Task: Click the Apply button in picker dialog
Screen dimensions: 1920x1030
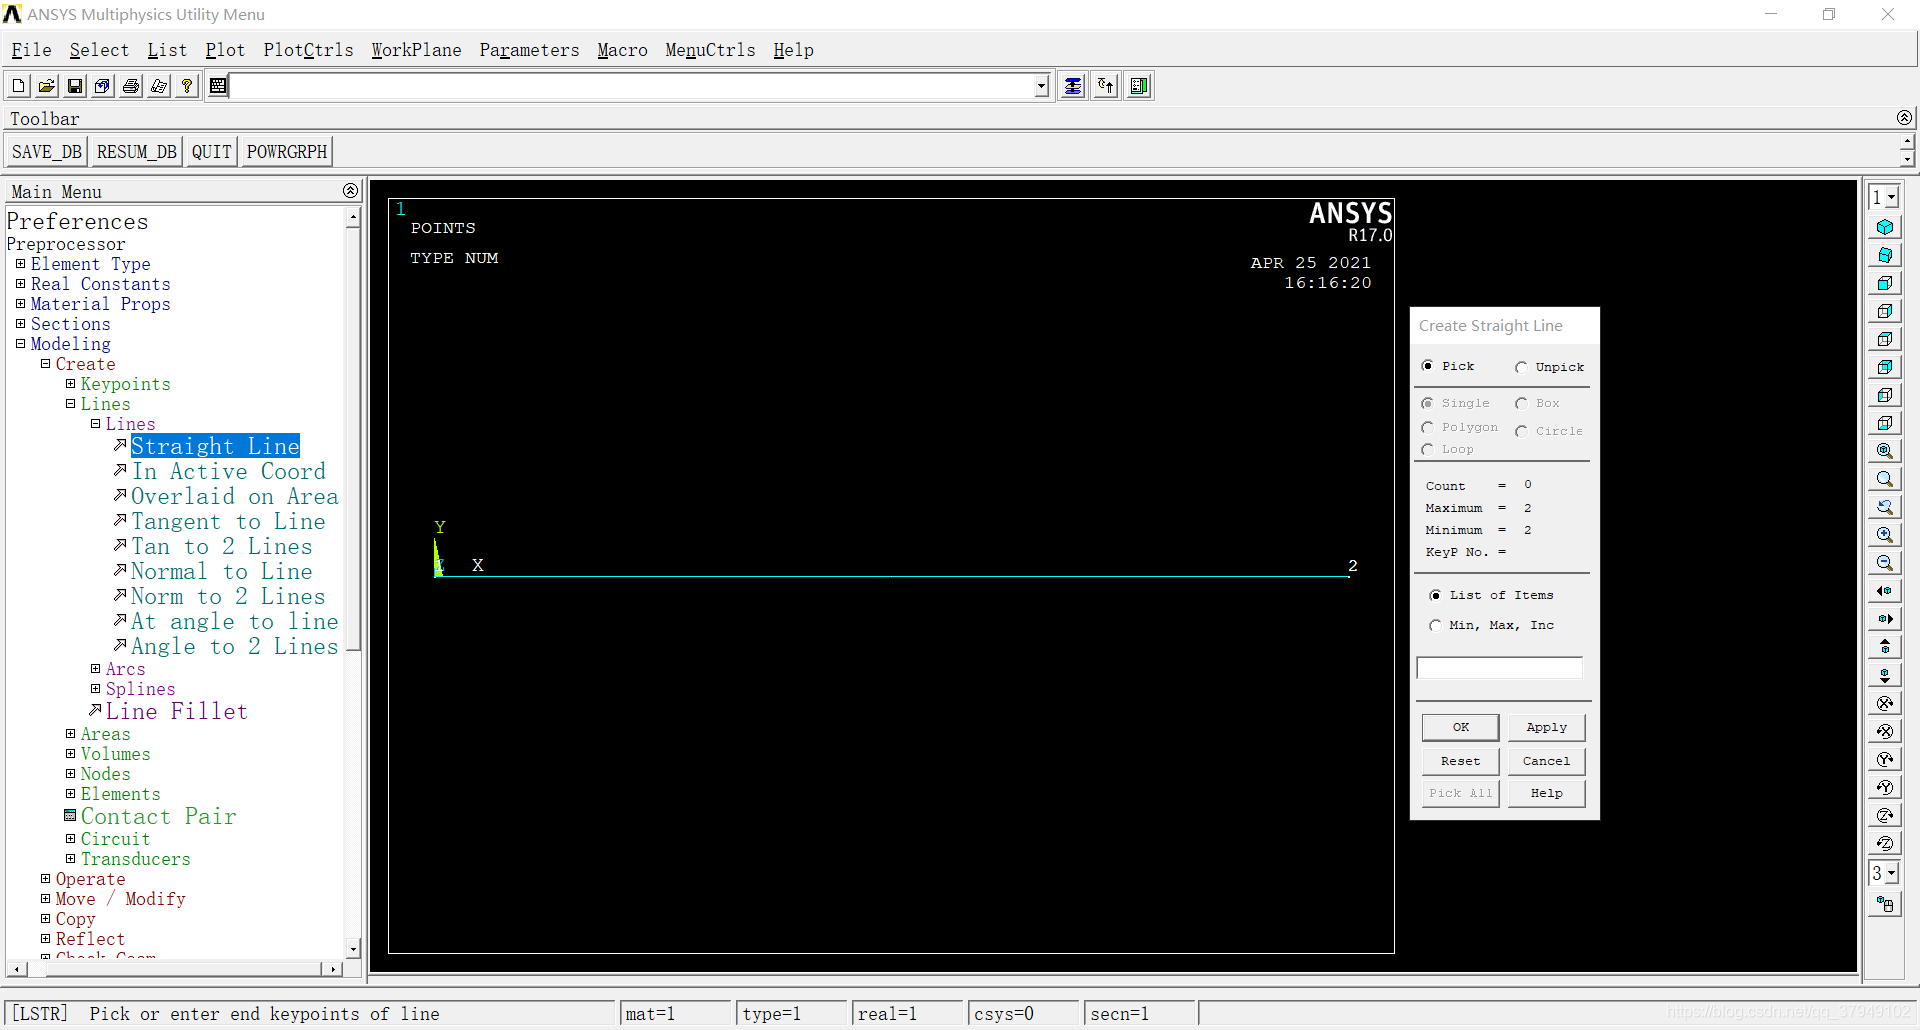Action: coord(1546,727)
